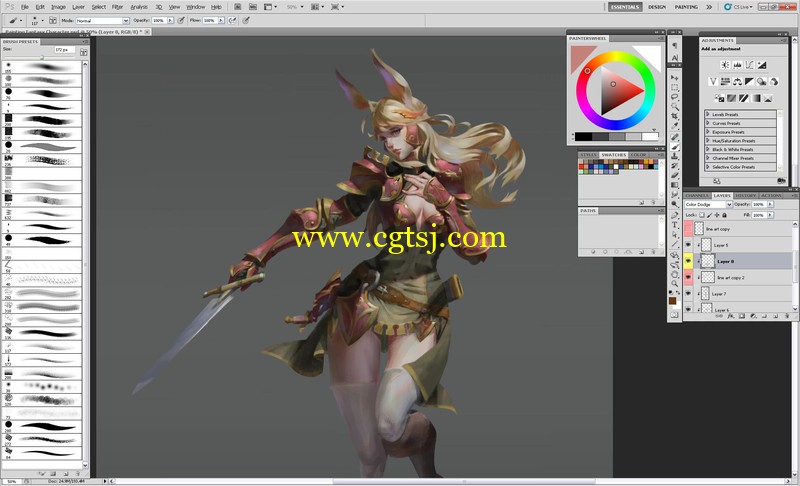Viewport: 800px width, 486px height.
Task: Open the Image menu
Action: (x=58, y=7)
